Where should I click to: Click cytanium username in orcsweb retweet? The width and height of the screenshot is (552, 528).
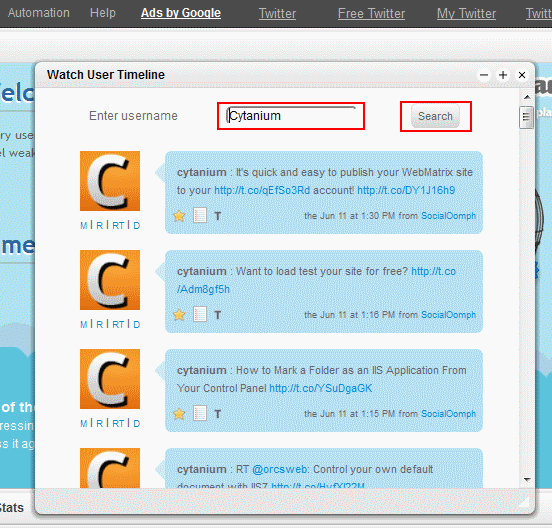[x=202, y=470]
